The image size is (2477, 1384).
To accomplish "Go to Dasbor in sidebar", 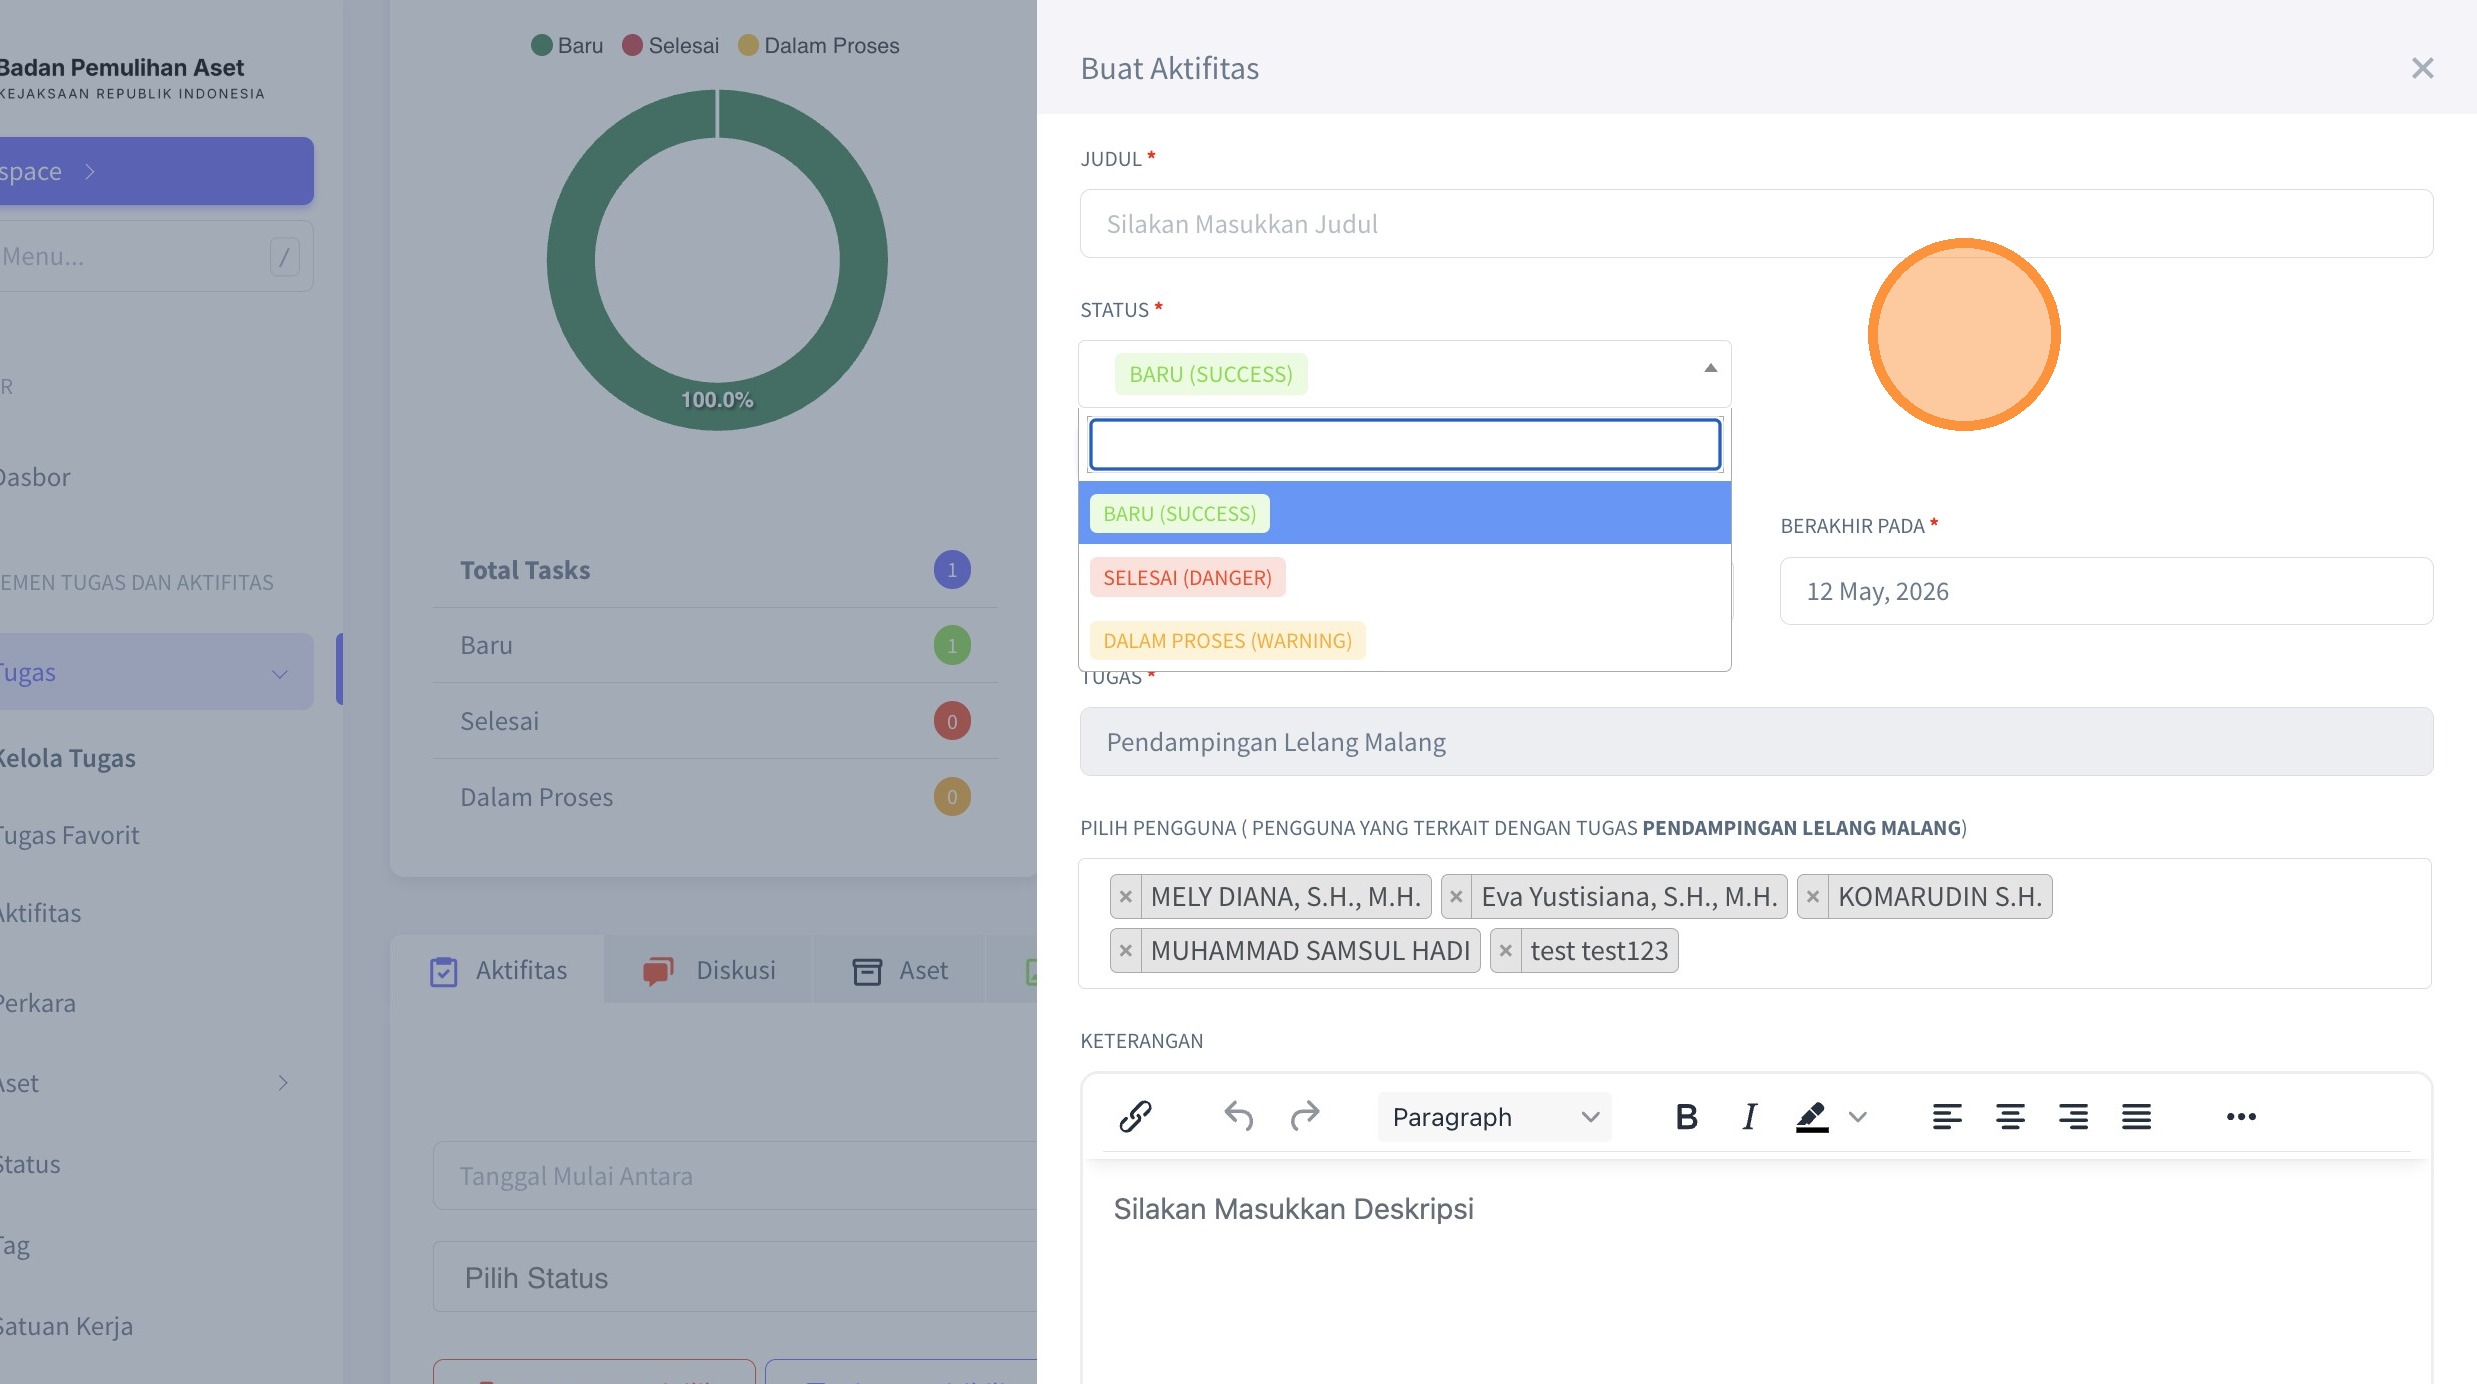I will click(35, 477).
